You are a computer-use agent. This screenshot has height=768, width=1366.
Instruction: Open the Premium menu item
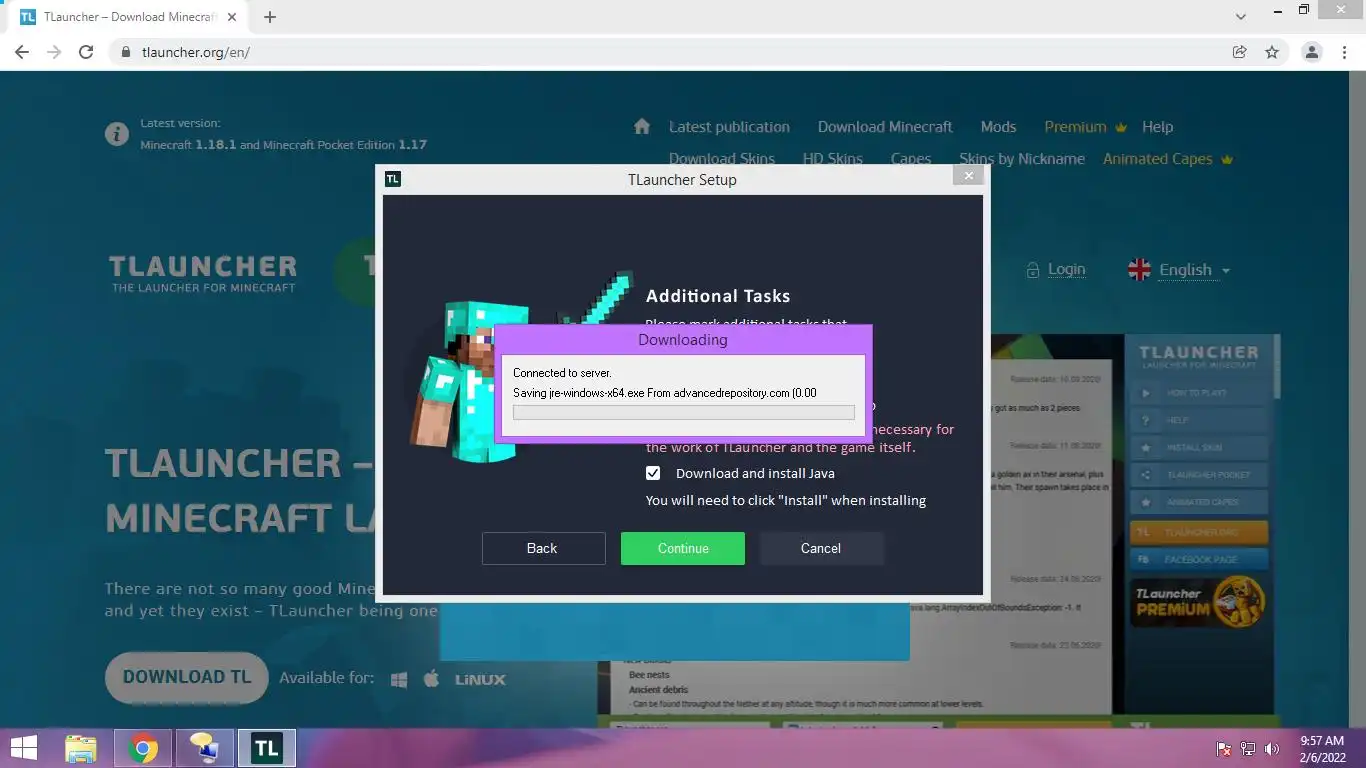[x=1085, y=127]
